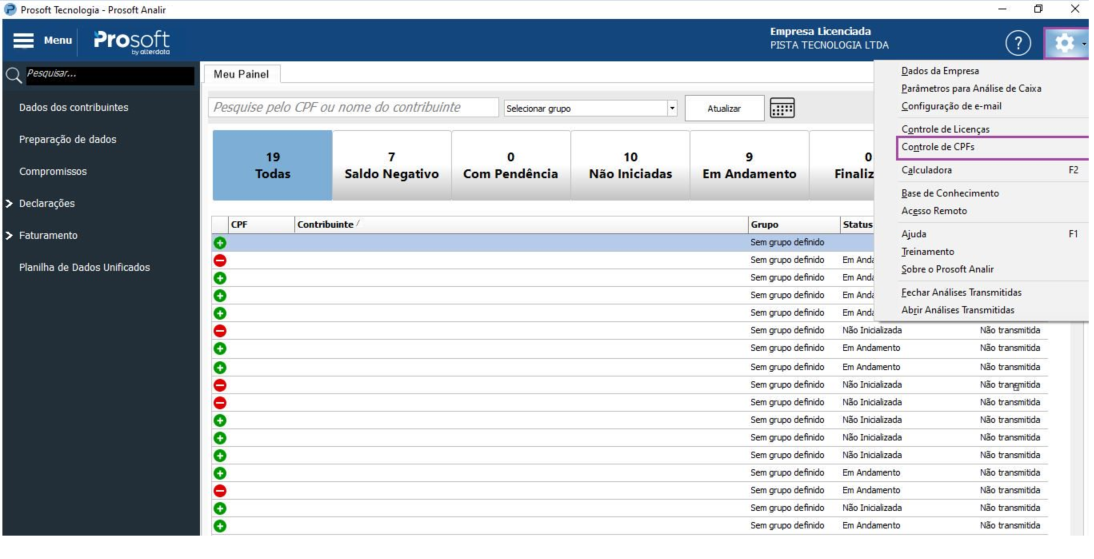Open the calendar grid icon
Image resolution: width=1094 pixels, height=559 pixels.
click(782, 108)
